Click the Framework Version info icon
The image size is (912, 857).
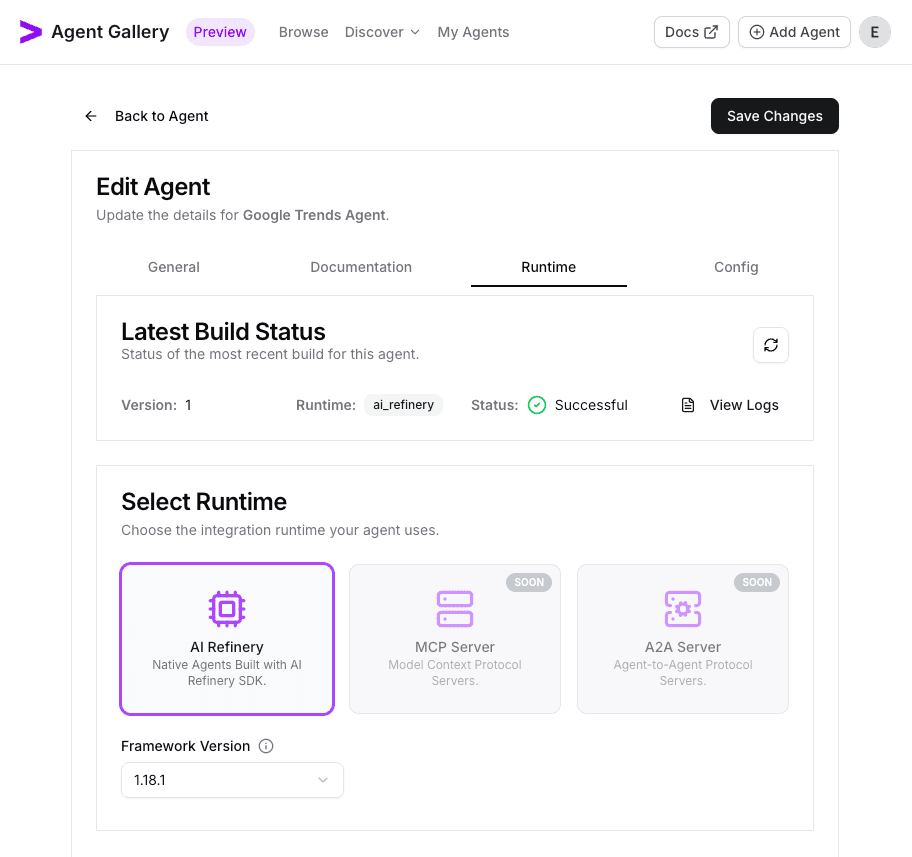(266, 746)
